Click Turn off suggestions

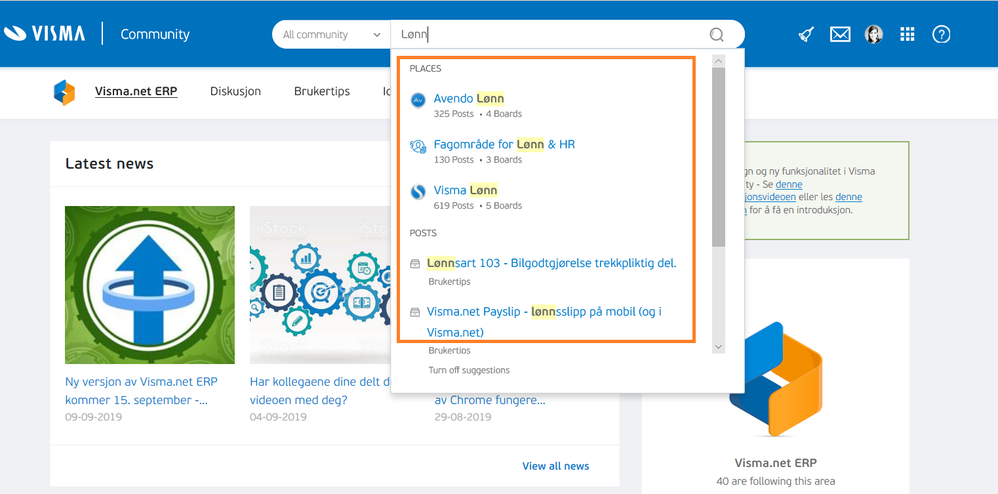point(469,370)
